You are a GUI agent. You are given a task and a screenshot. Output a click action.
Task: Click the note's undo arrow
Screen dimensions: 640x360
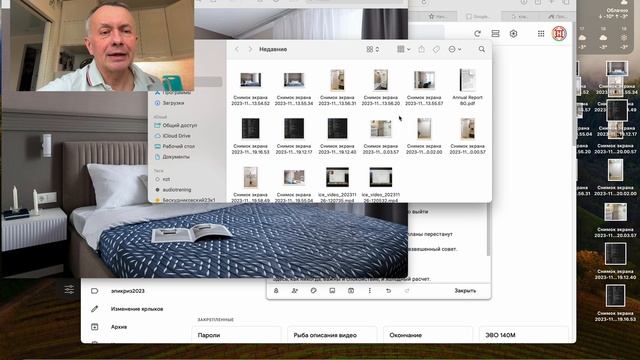[x=389, y=291]
